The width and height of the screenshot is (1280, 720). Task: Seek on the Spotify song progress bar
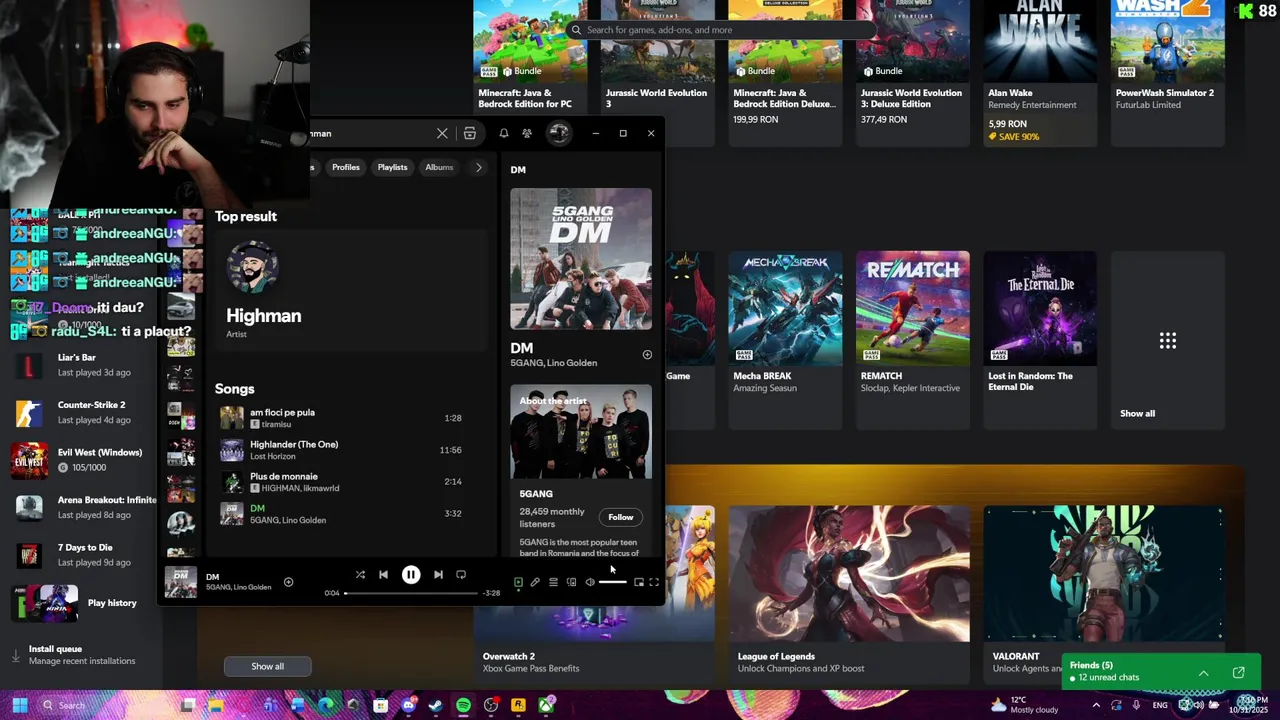pos(412,593)
